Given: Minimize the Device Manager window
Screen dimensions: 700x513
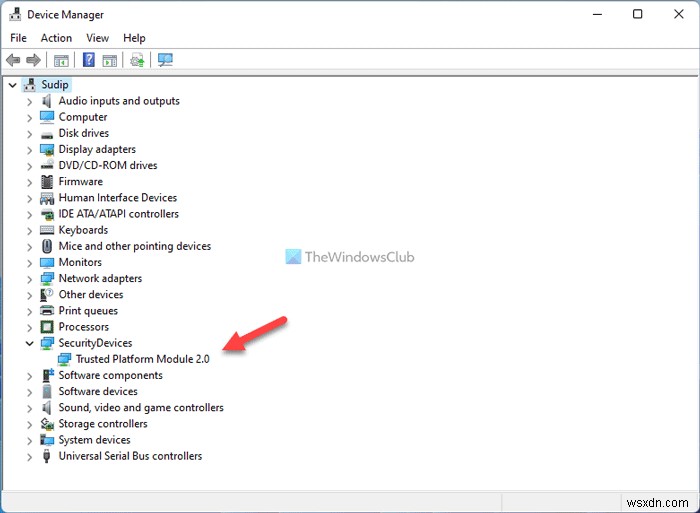Looking at the screenshot, I should coord(597,14).
